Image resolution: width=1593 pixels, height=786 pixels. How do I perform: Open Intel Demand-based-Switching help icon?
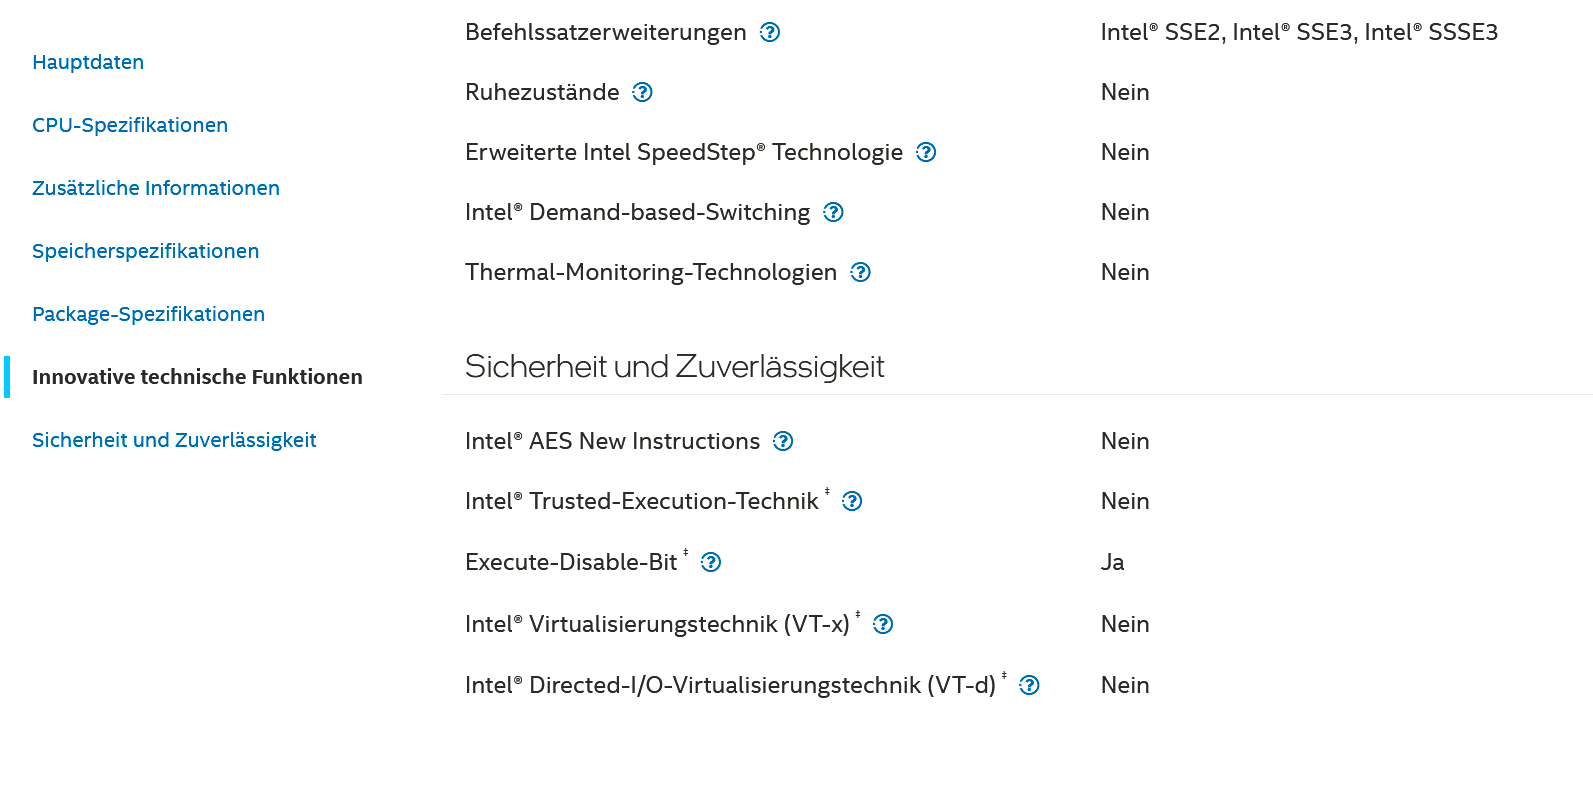[833, 212]
